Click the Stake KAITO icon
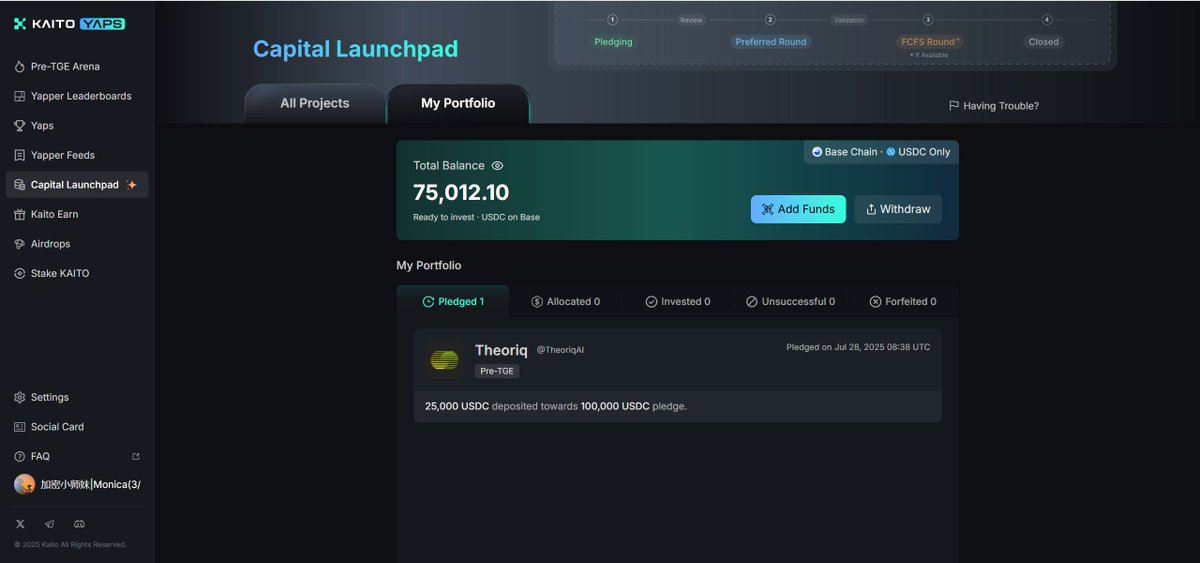 [x=20, y=273]
